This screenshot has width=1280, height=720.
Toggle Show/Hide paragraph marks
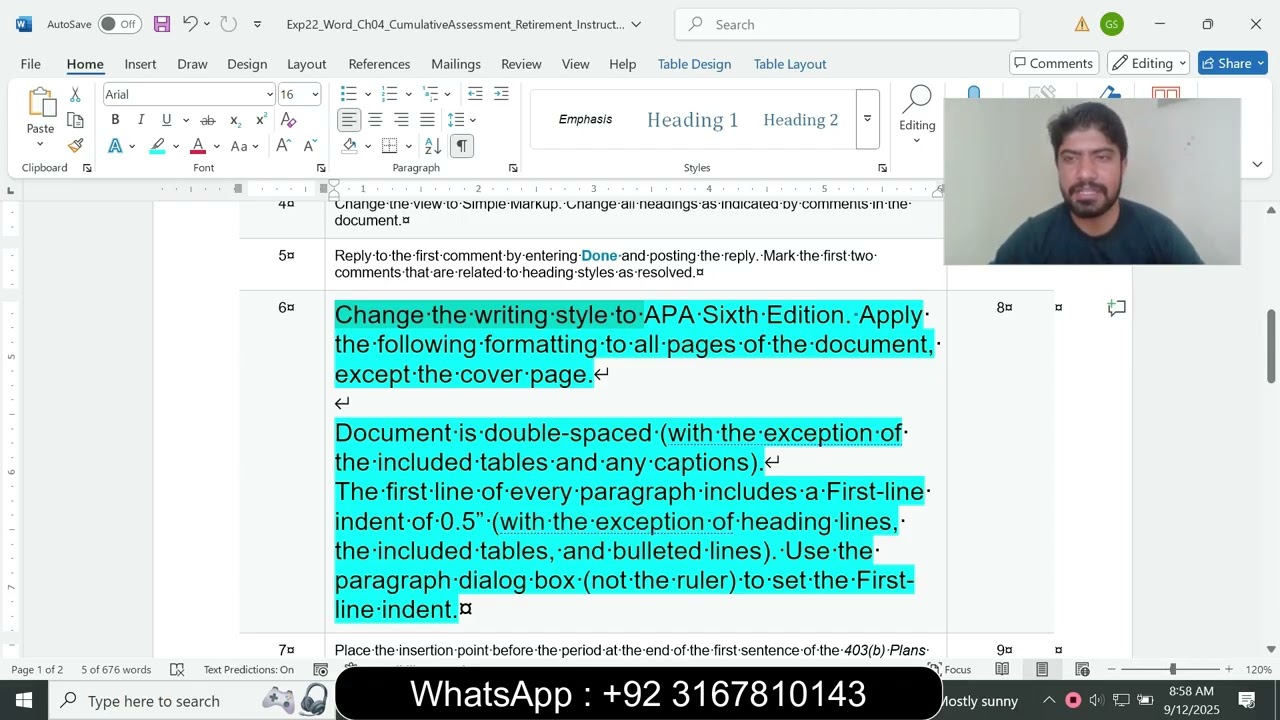click(461, 146)
